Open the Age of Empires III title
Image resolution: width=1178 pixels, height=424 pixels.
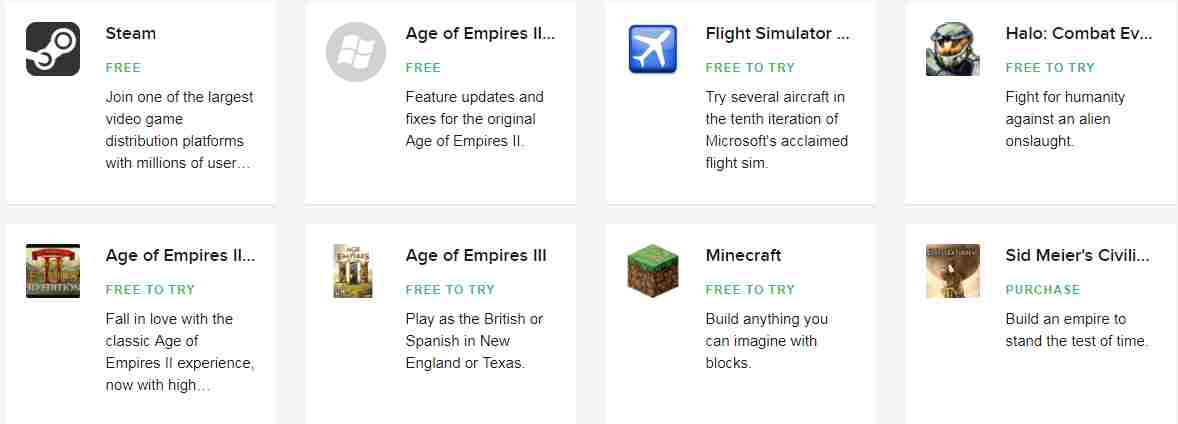476,255
